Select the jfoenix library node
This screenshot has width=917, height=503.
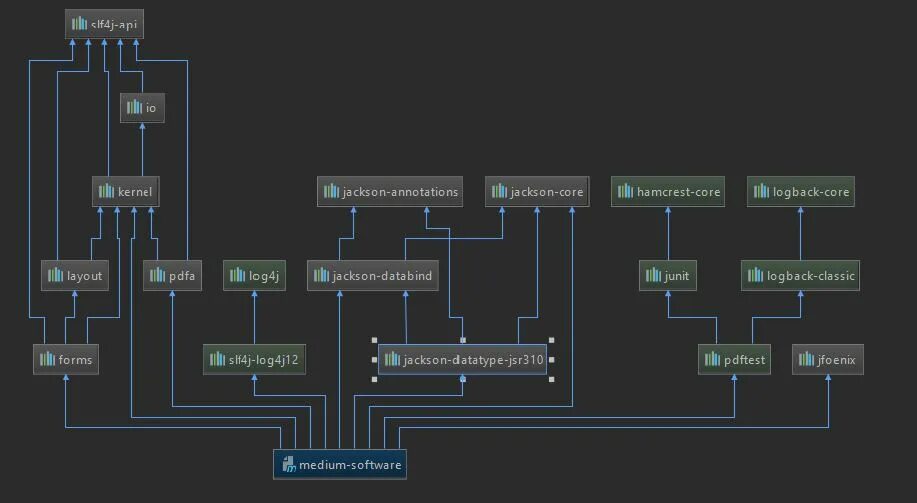pos(828,359)
